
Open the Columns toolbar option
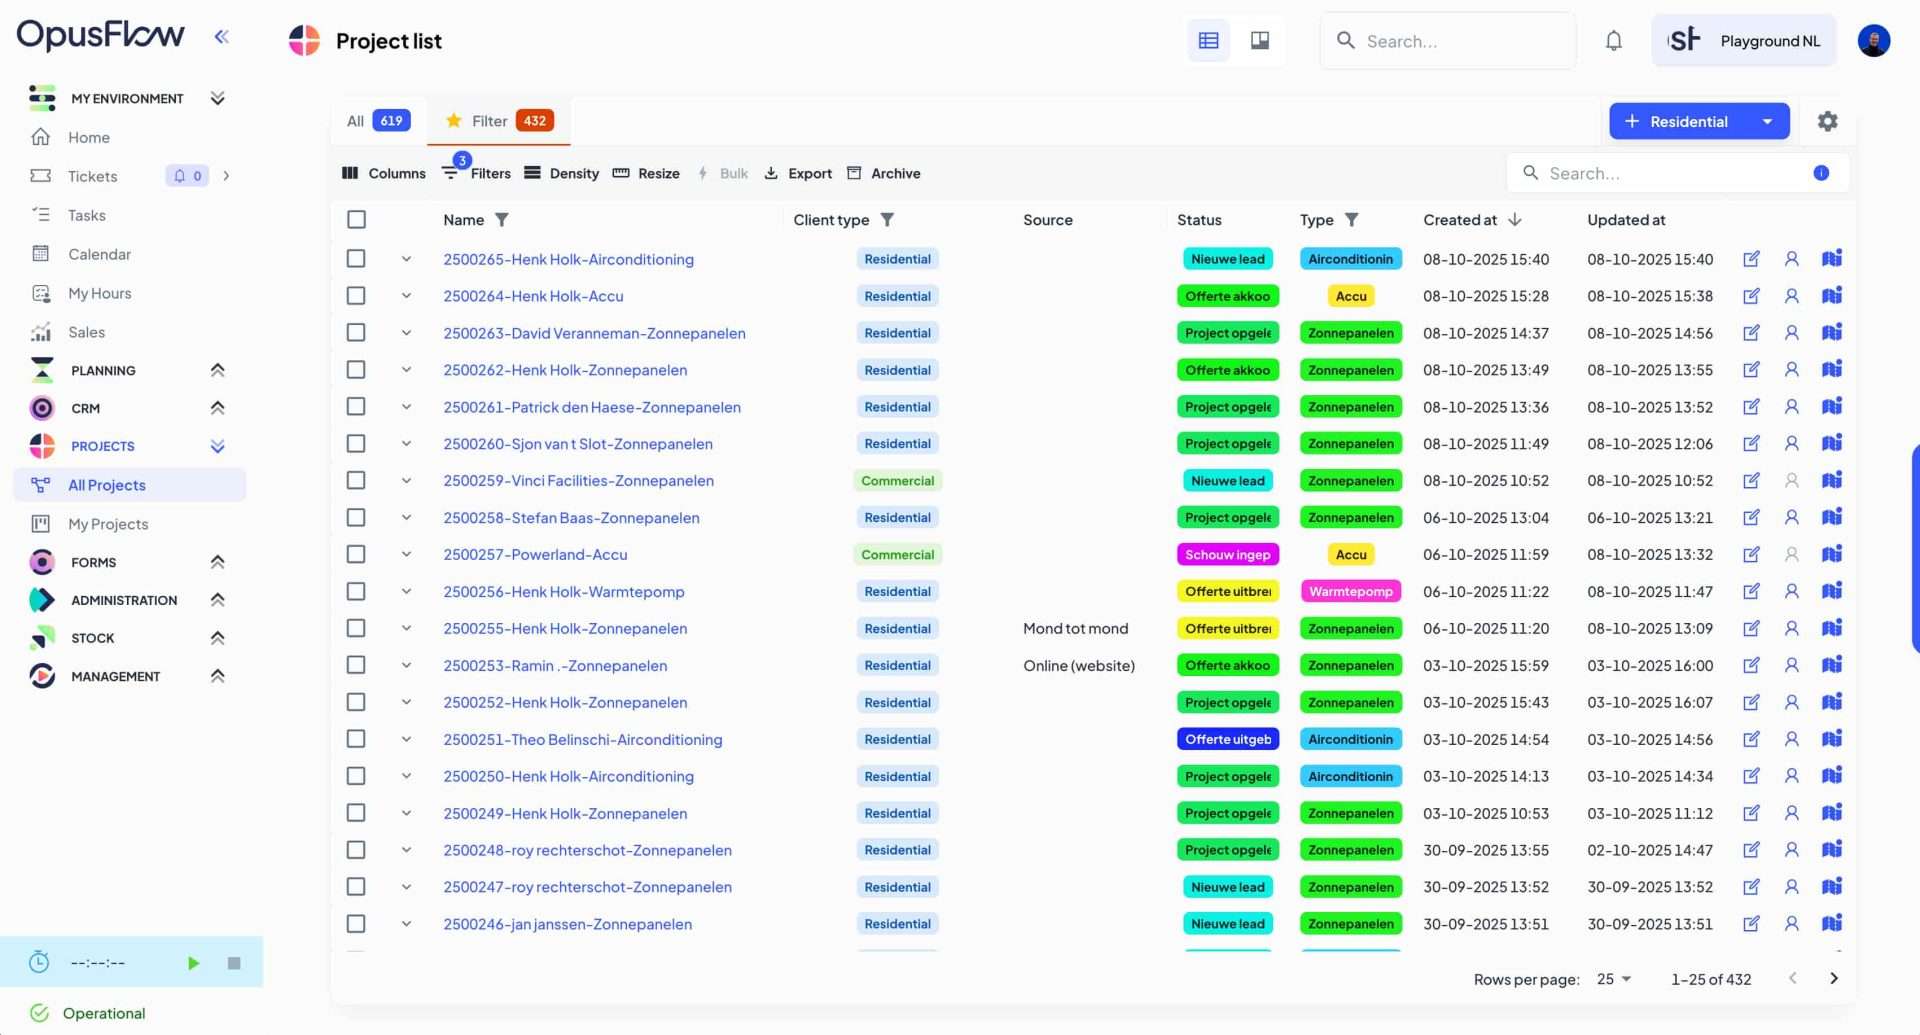(384, 173)
